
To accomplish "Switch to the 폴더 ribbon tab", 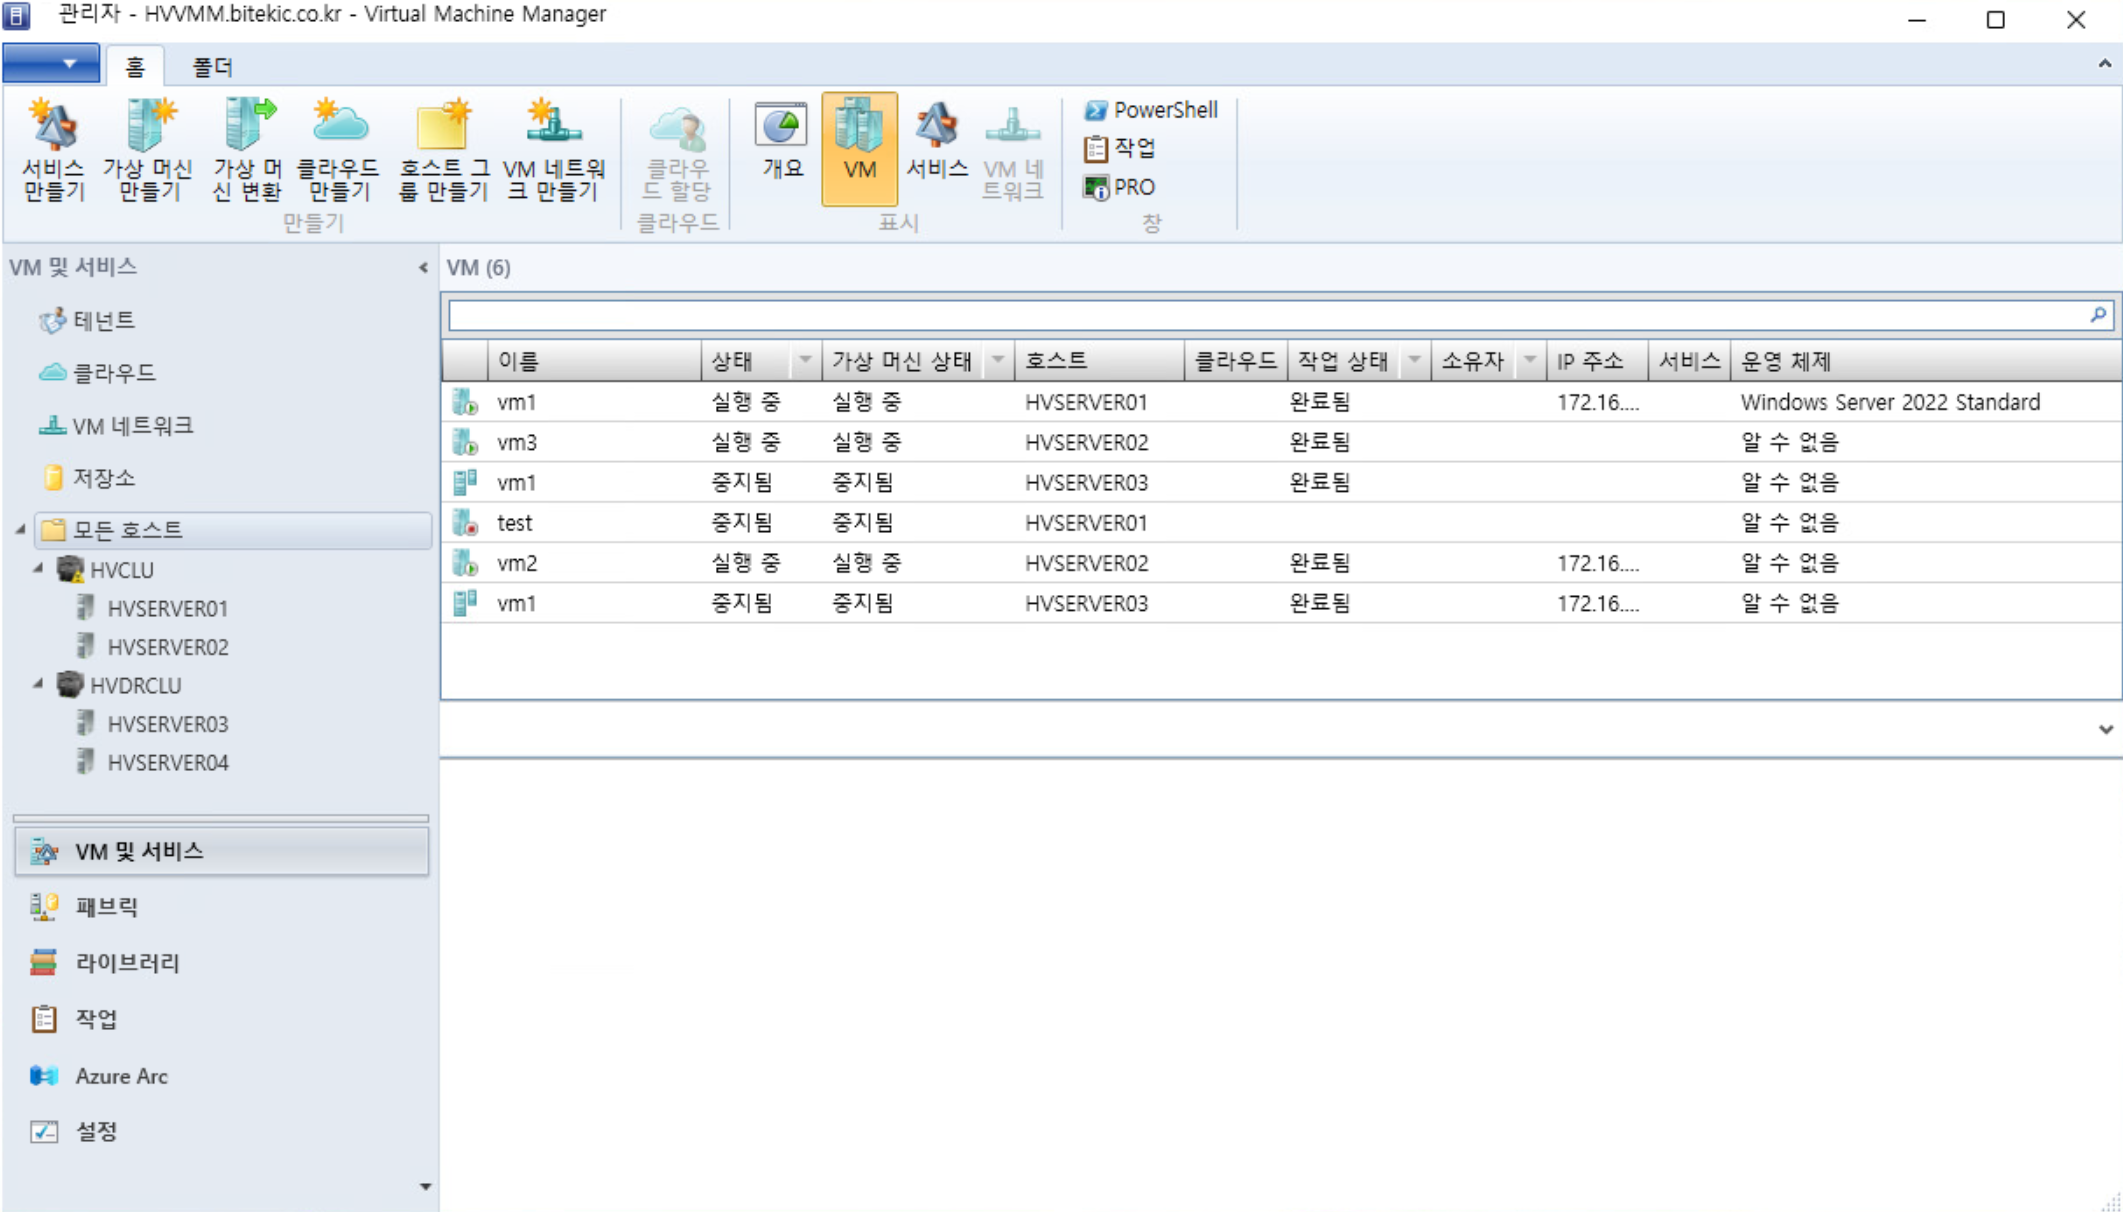I will [x=212, y=66].
